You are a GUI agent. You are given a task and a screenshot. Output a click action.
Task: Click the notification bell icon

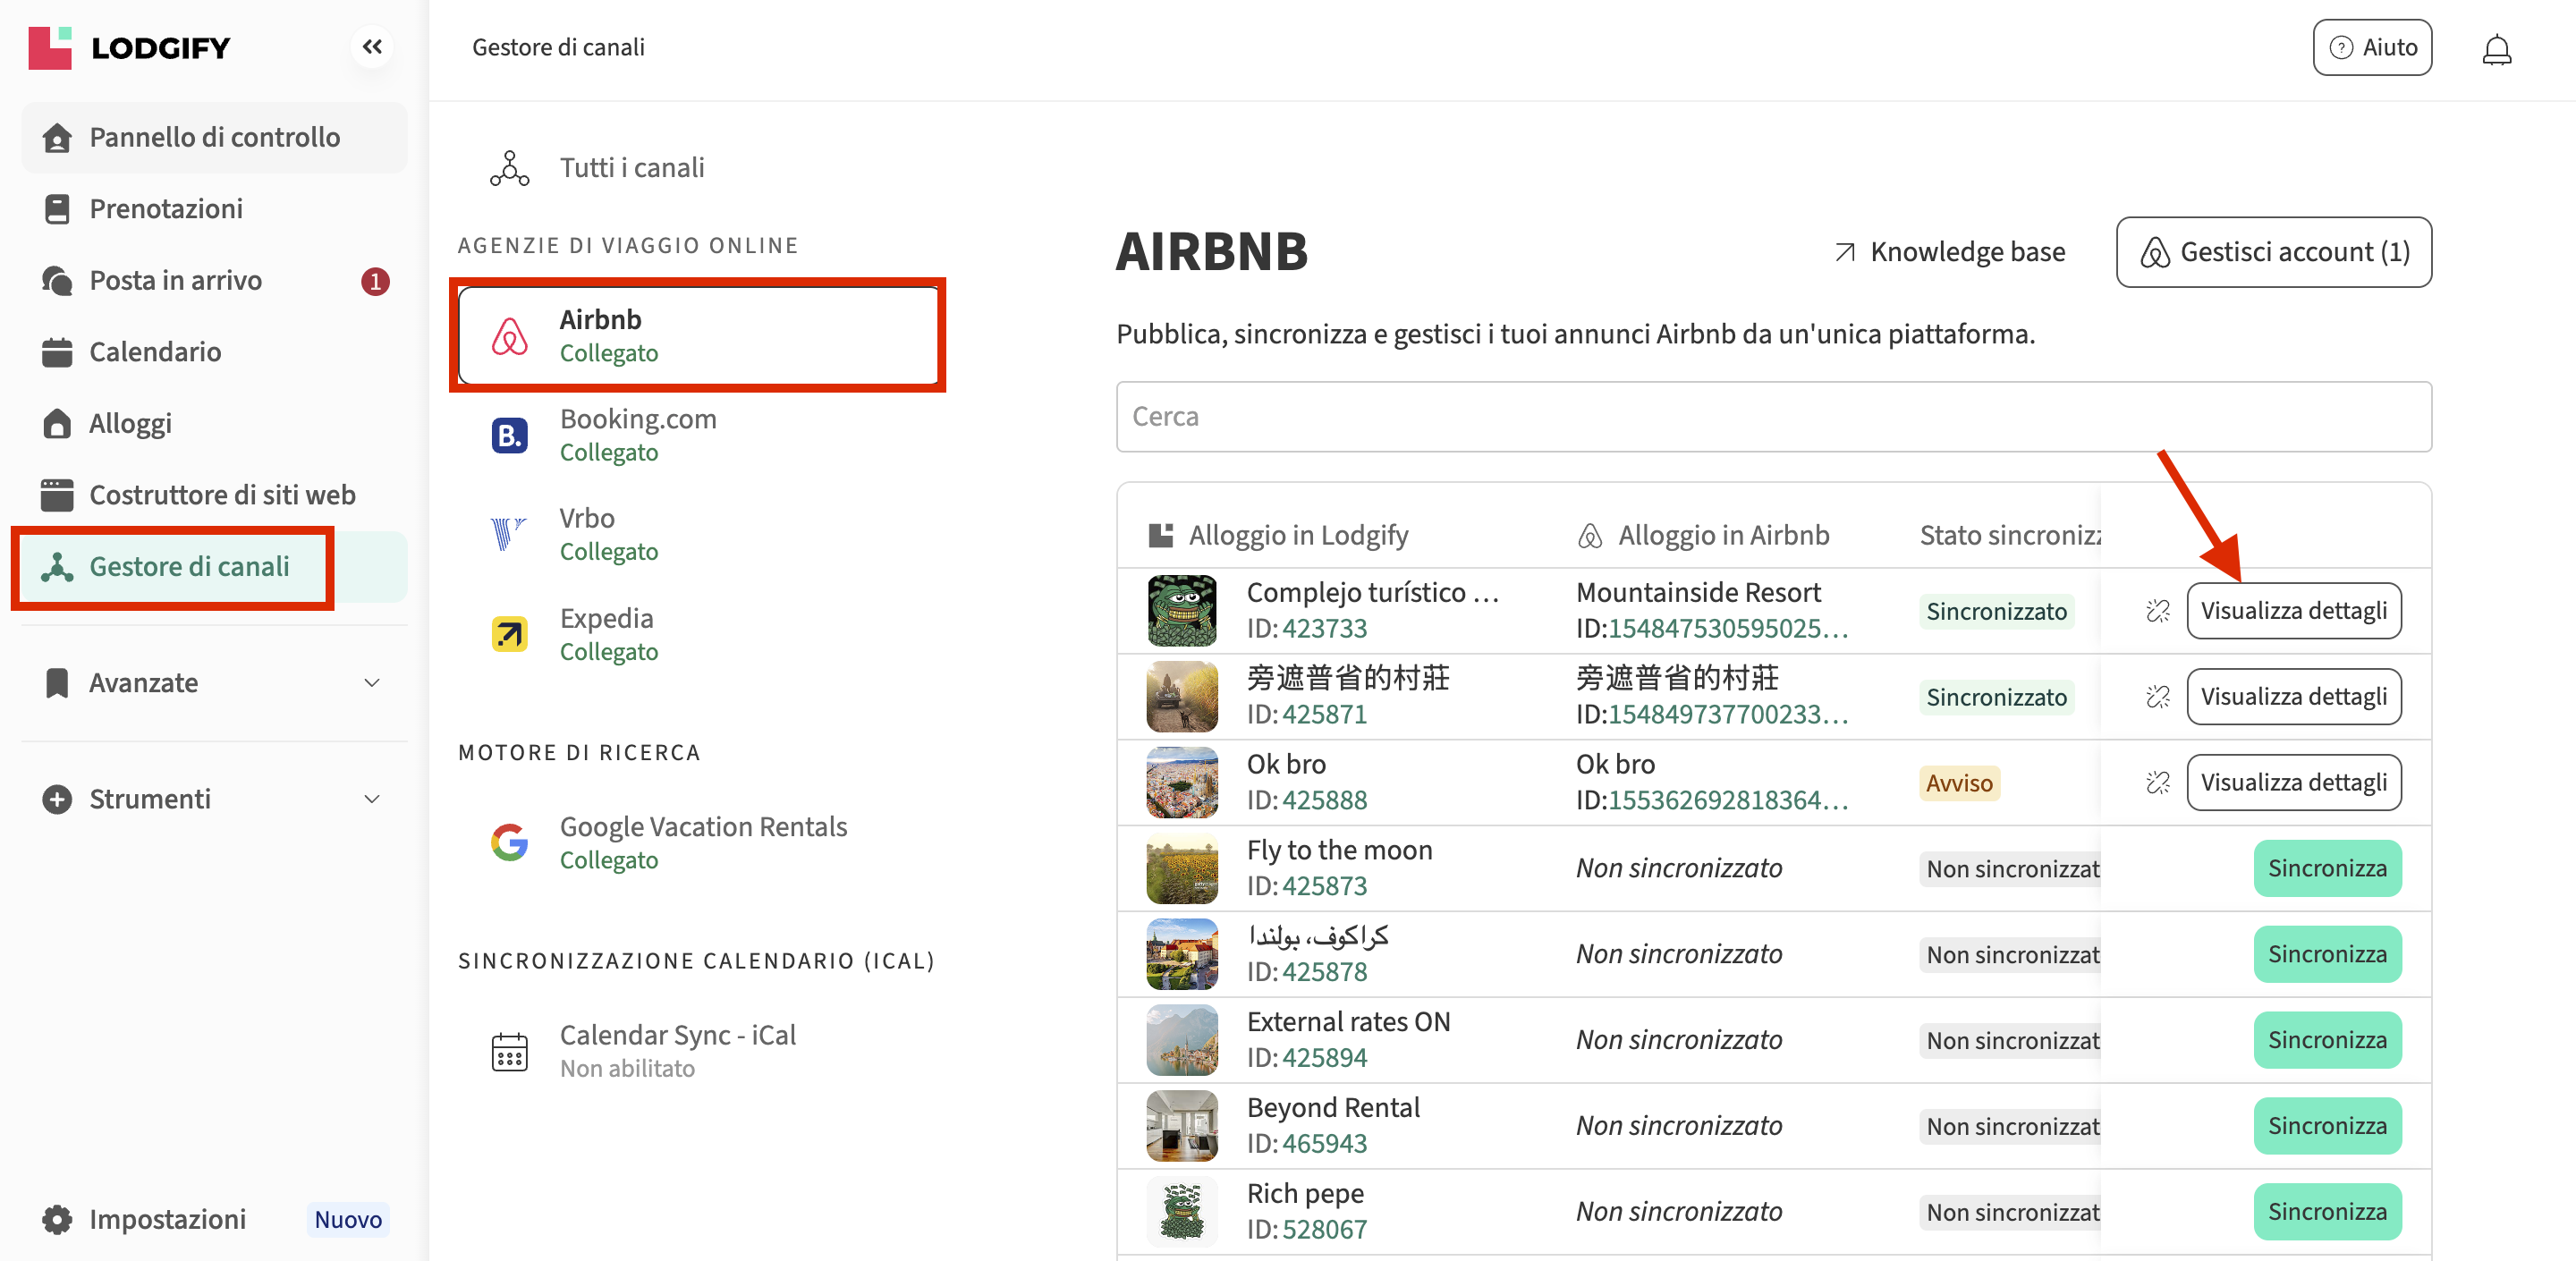pyautogui.click(x=2496, y=49)
